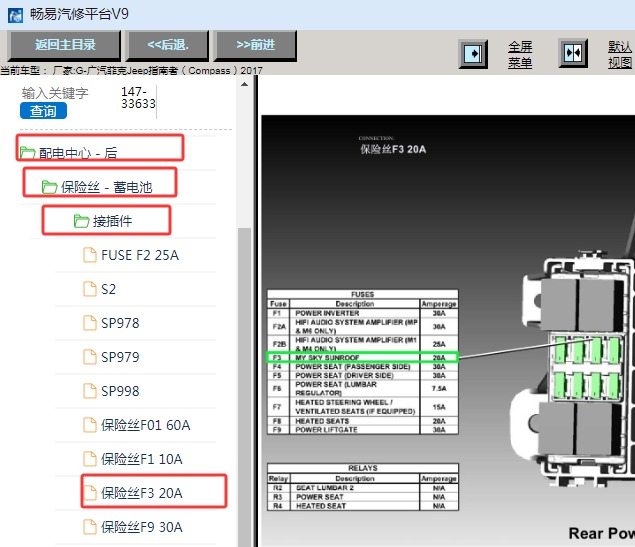Open FUSE F2 25A document
The height and width of the screenshot is (547, 635).
[140, 255]
